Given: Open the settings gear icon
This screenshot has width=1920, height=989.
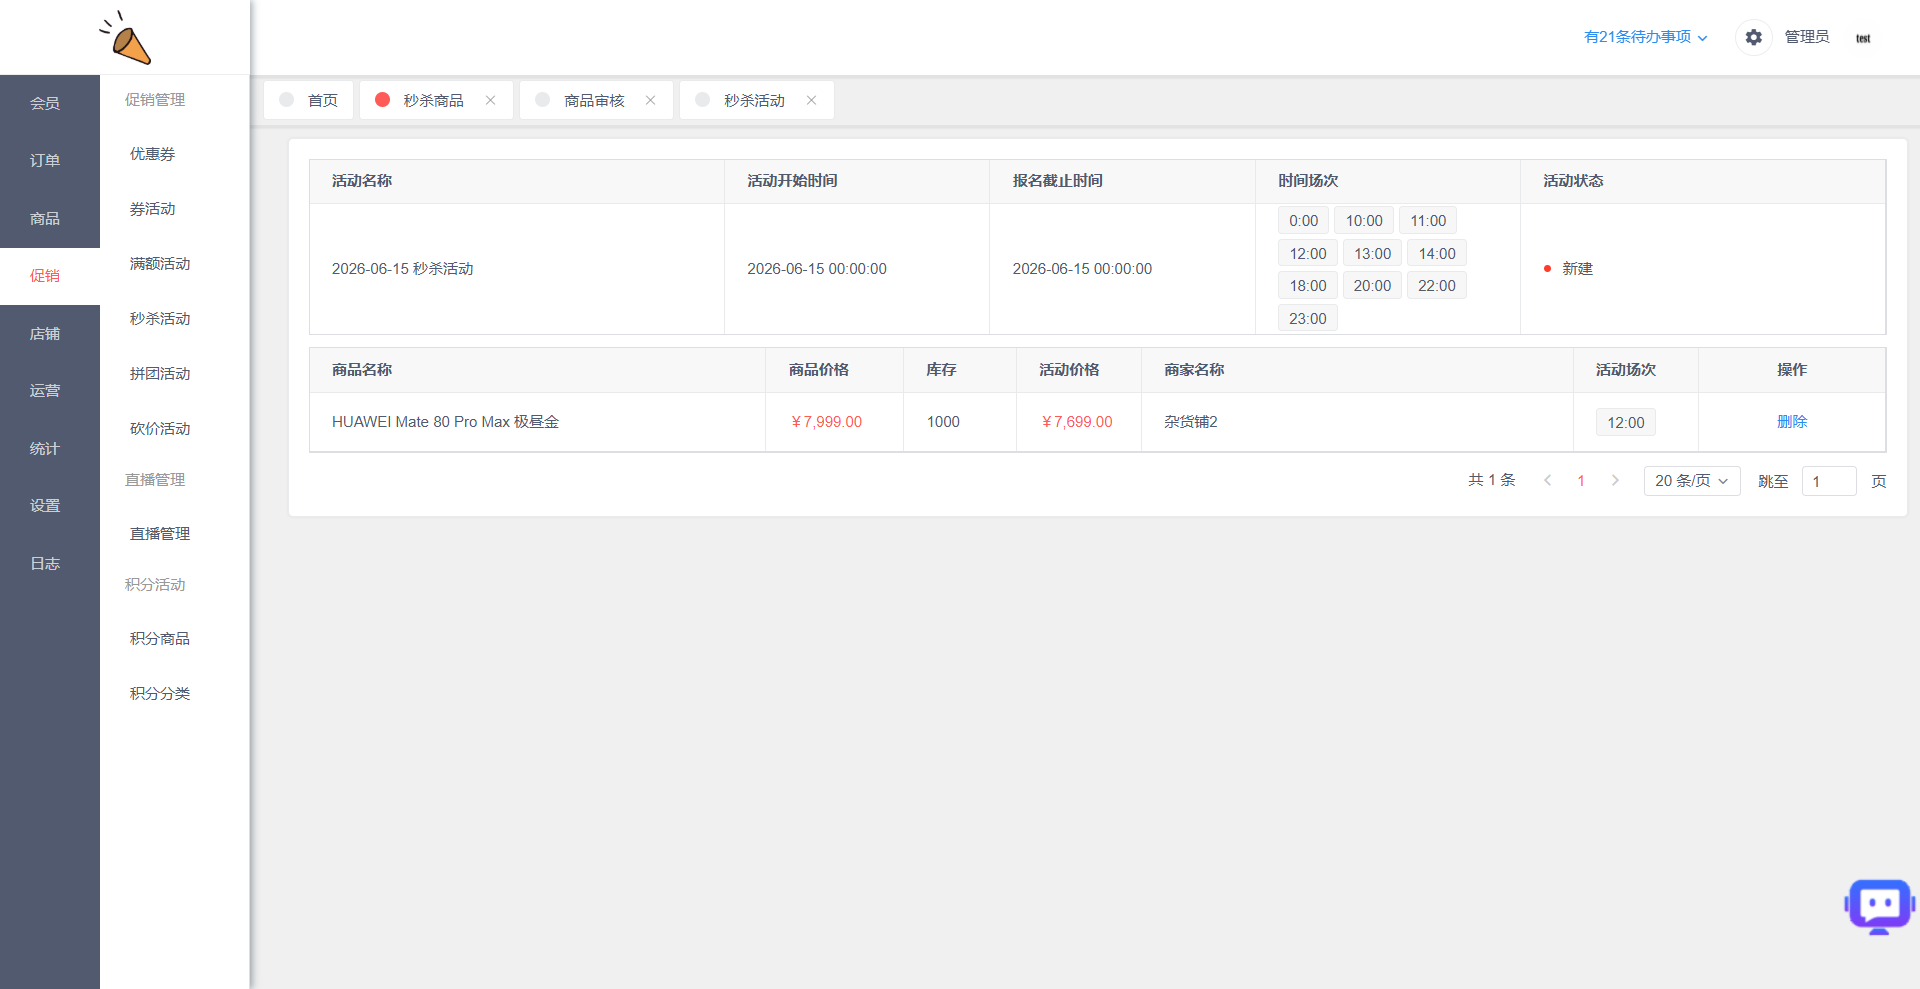Looking at the screenshot, I should point(1753,37).
